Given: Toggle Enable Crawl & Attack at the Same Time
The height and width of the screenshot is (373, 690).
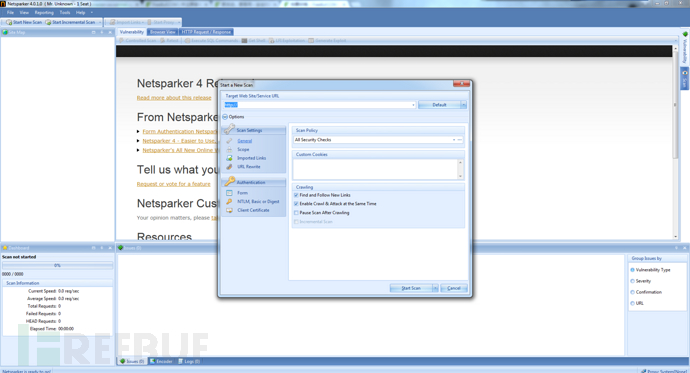Looking at the screenshot, I should pyautogui.click(x=296, y=204).
